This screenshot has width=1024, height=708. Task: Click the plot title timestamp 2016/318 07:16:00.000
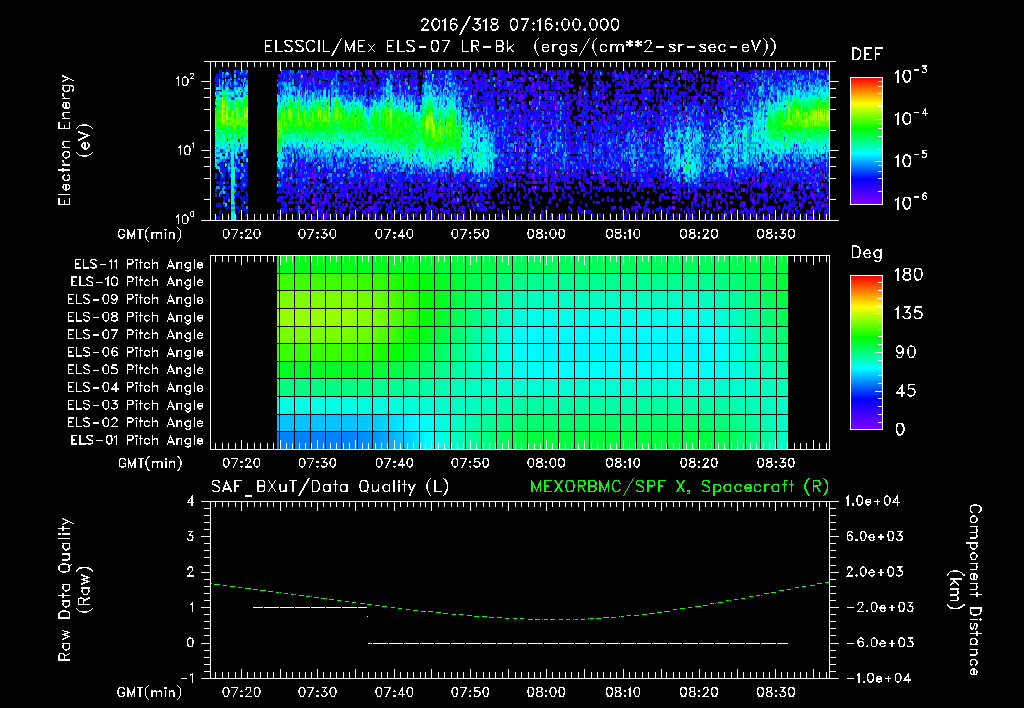(519, 25)
